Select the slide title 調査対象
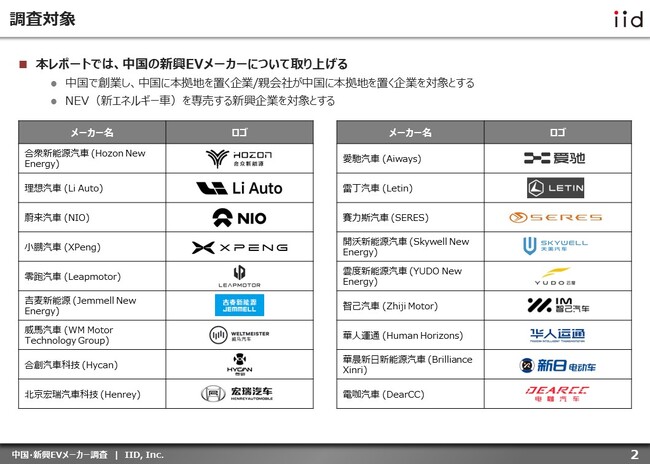 click(x=40, y=20)
